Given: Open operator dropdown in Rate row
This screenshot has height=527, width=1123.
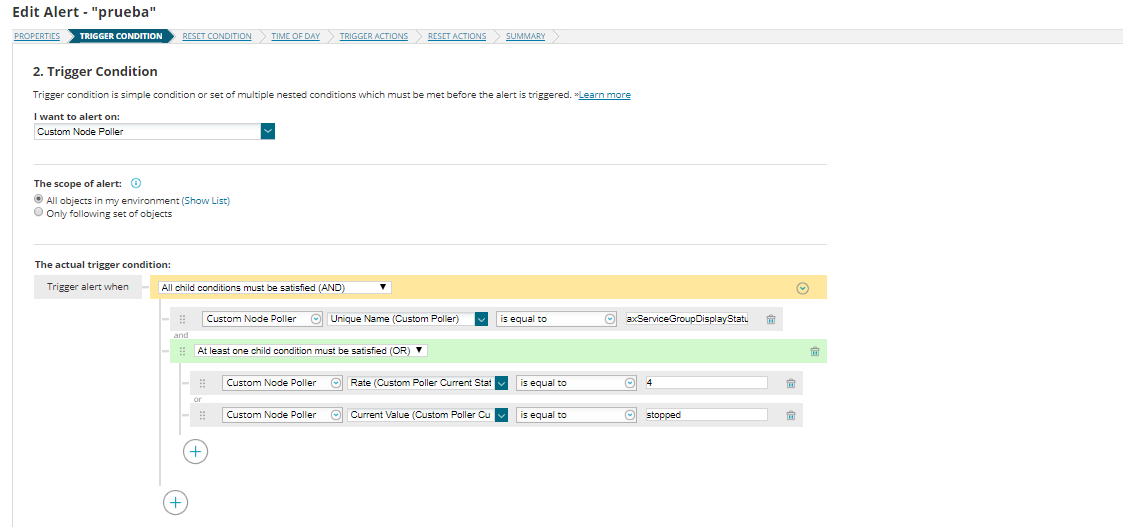Looking at the screenshot, I should click(x=577, y=383).
